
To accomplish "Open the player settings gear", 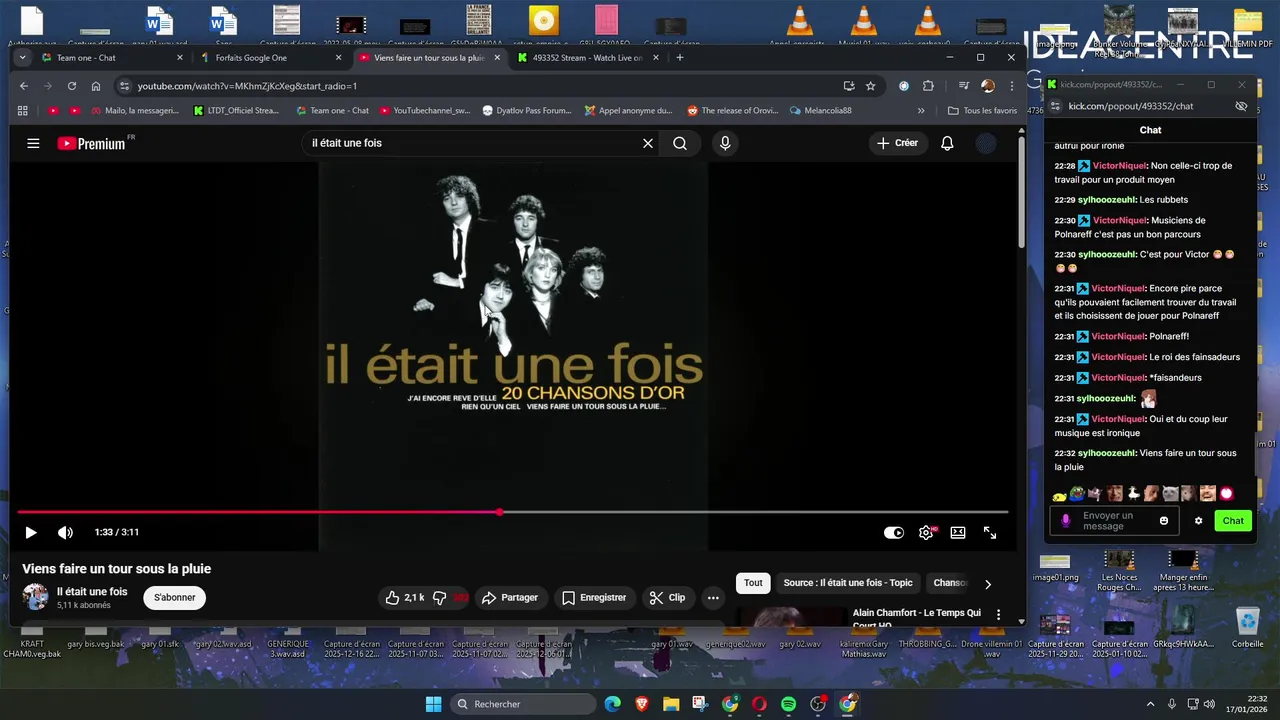I will [926, 533].
